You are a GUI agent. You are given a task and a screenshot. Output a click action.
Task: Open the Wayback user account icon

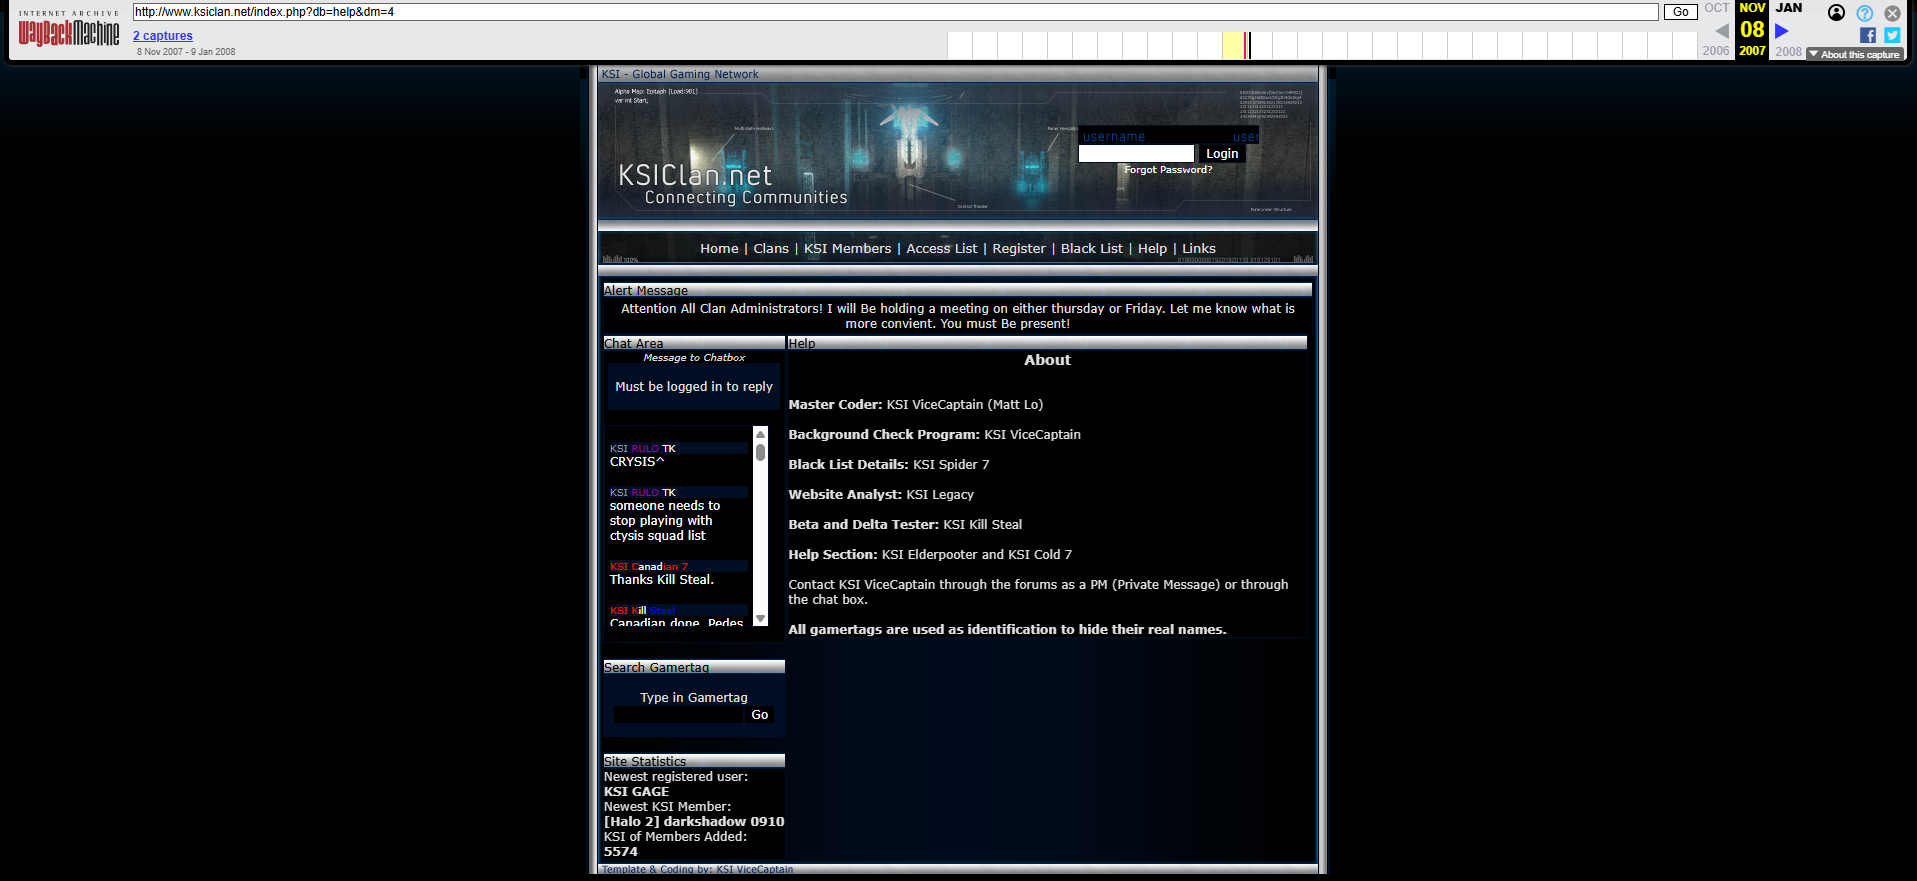(x=1836, y=13)
